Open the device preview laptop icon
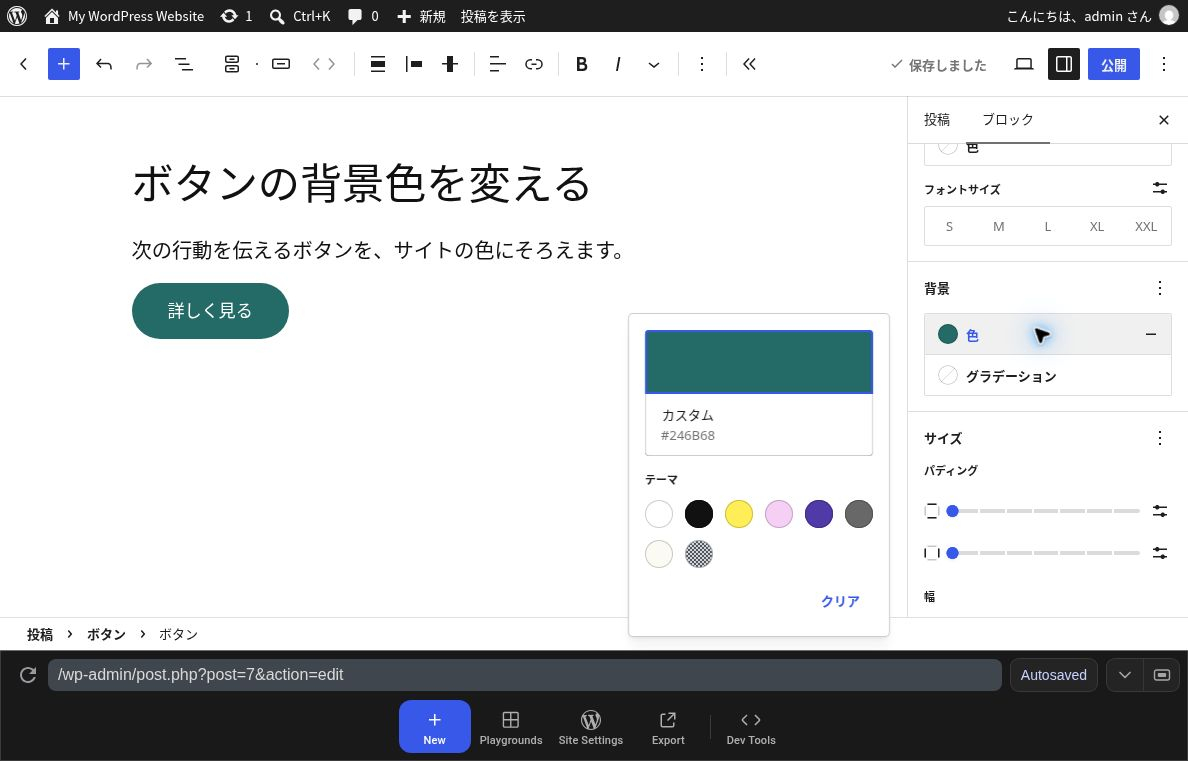This screenshot has height=761, width=1188. pyautogui.click(x=1024, y=64)
